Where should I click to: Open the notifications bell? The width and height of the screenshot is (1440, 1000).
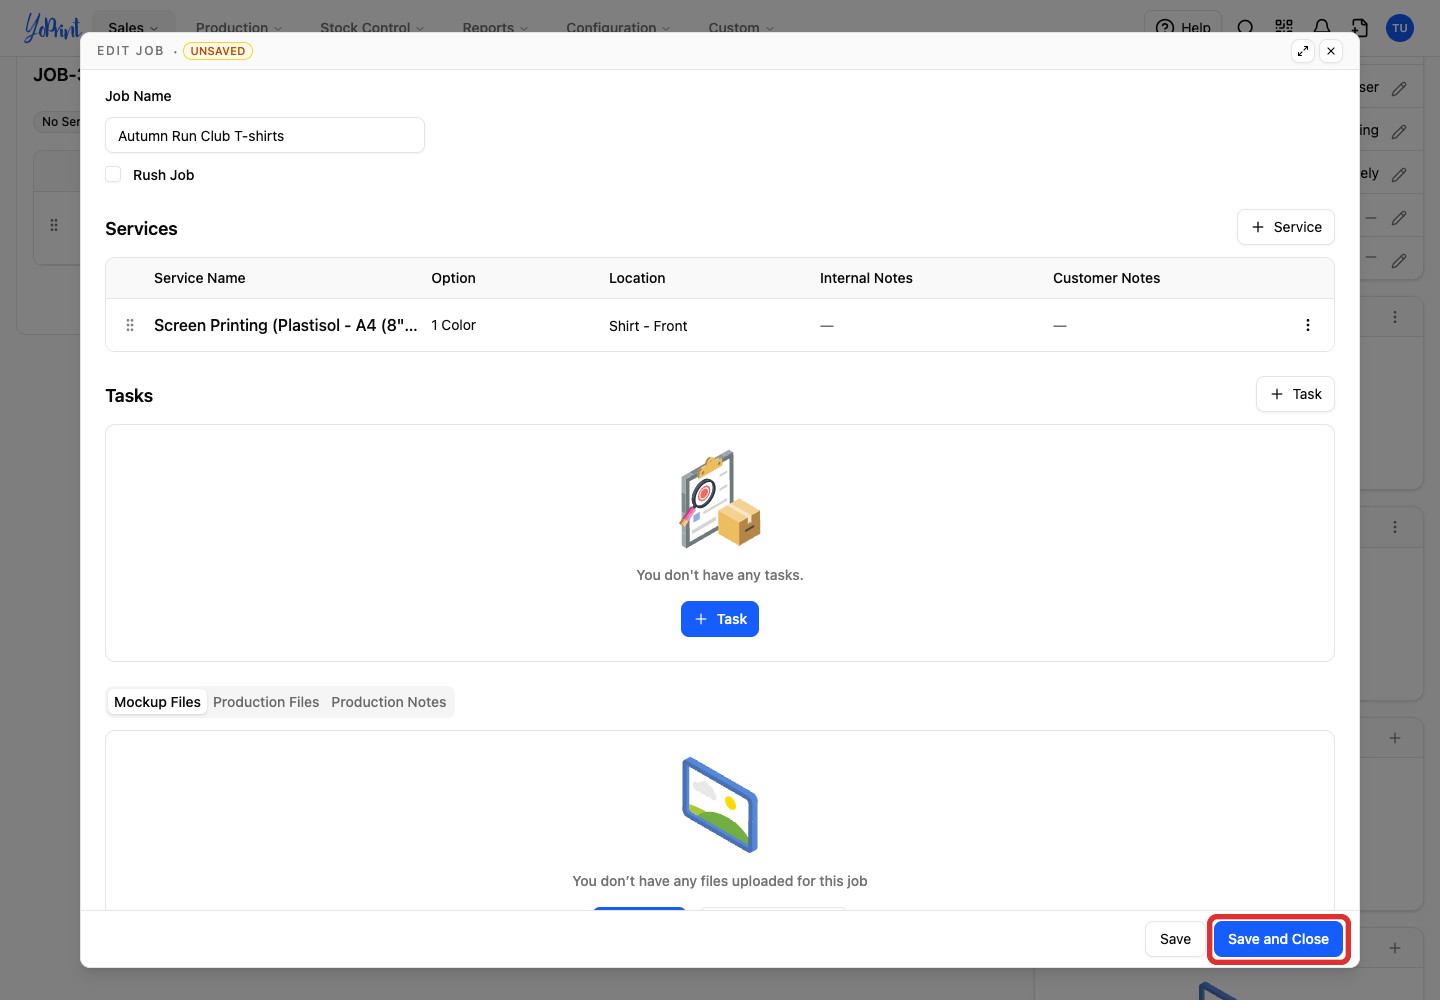(1322, 27)
